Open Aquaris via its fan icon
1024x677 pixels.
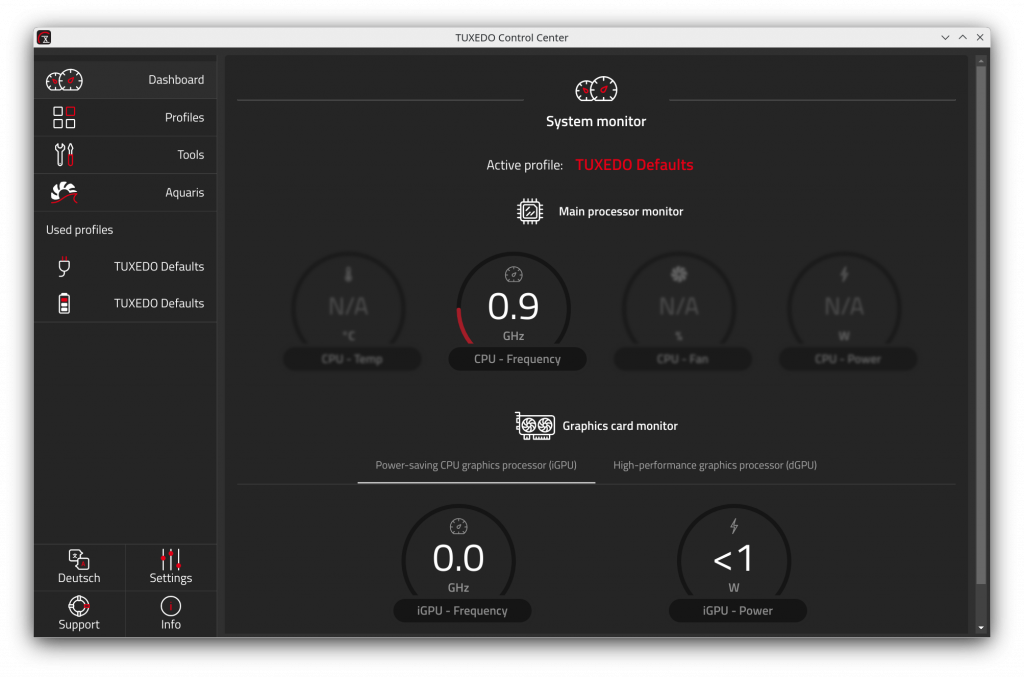tap(64, 192)
